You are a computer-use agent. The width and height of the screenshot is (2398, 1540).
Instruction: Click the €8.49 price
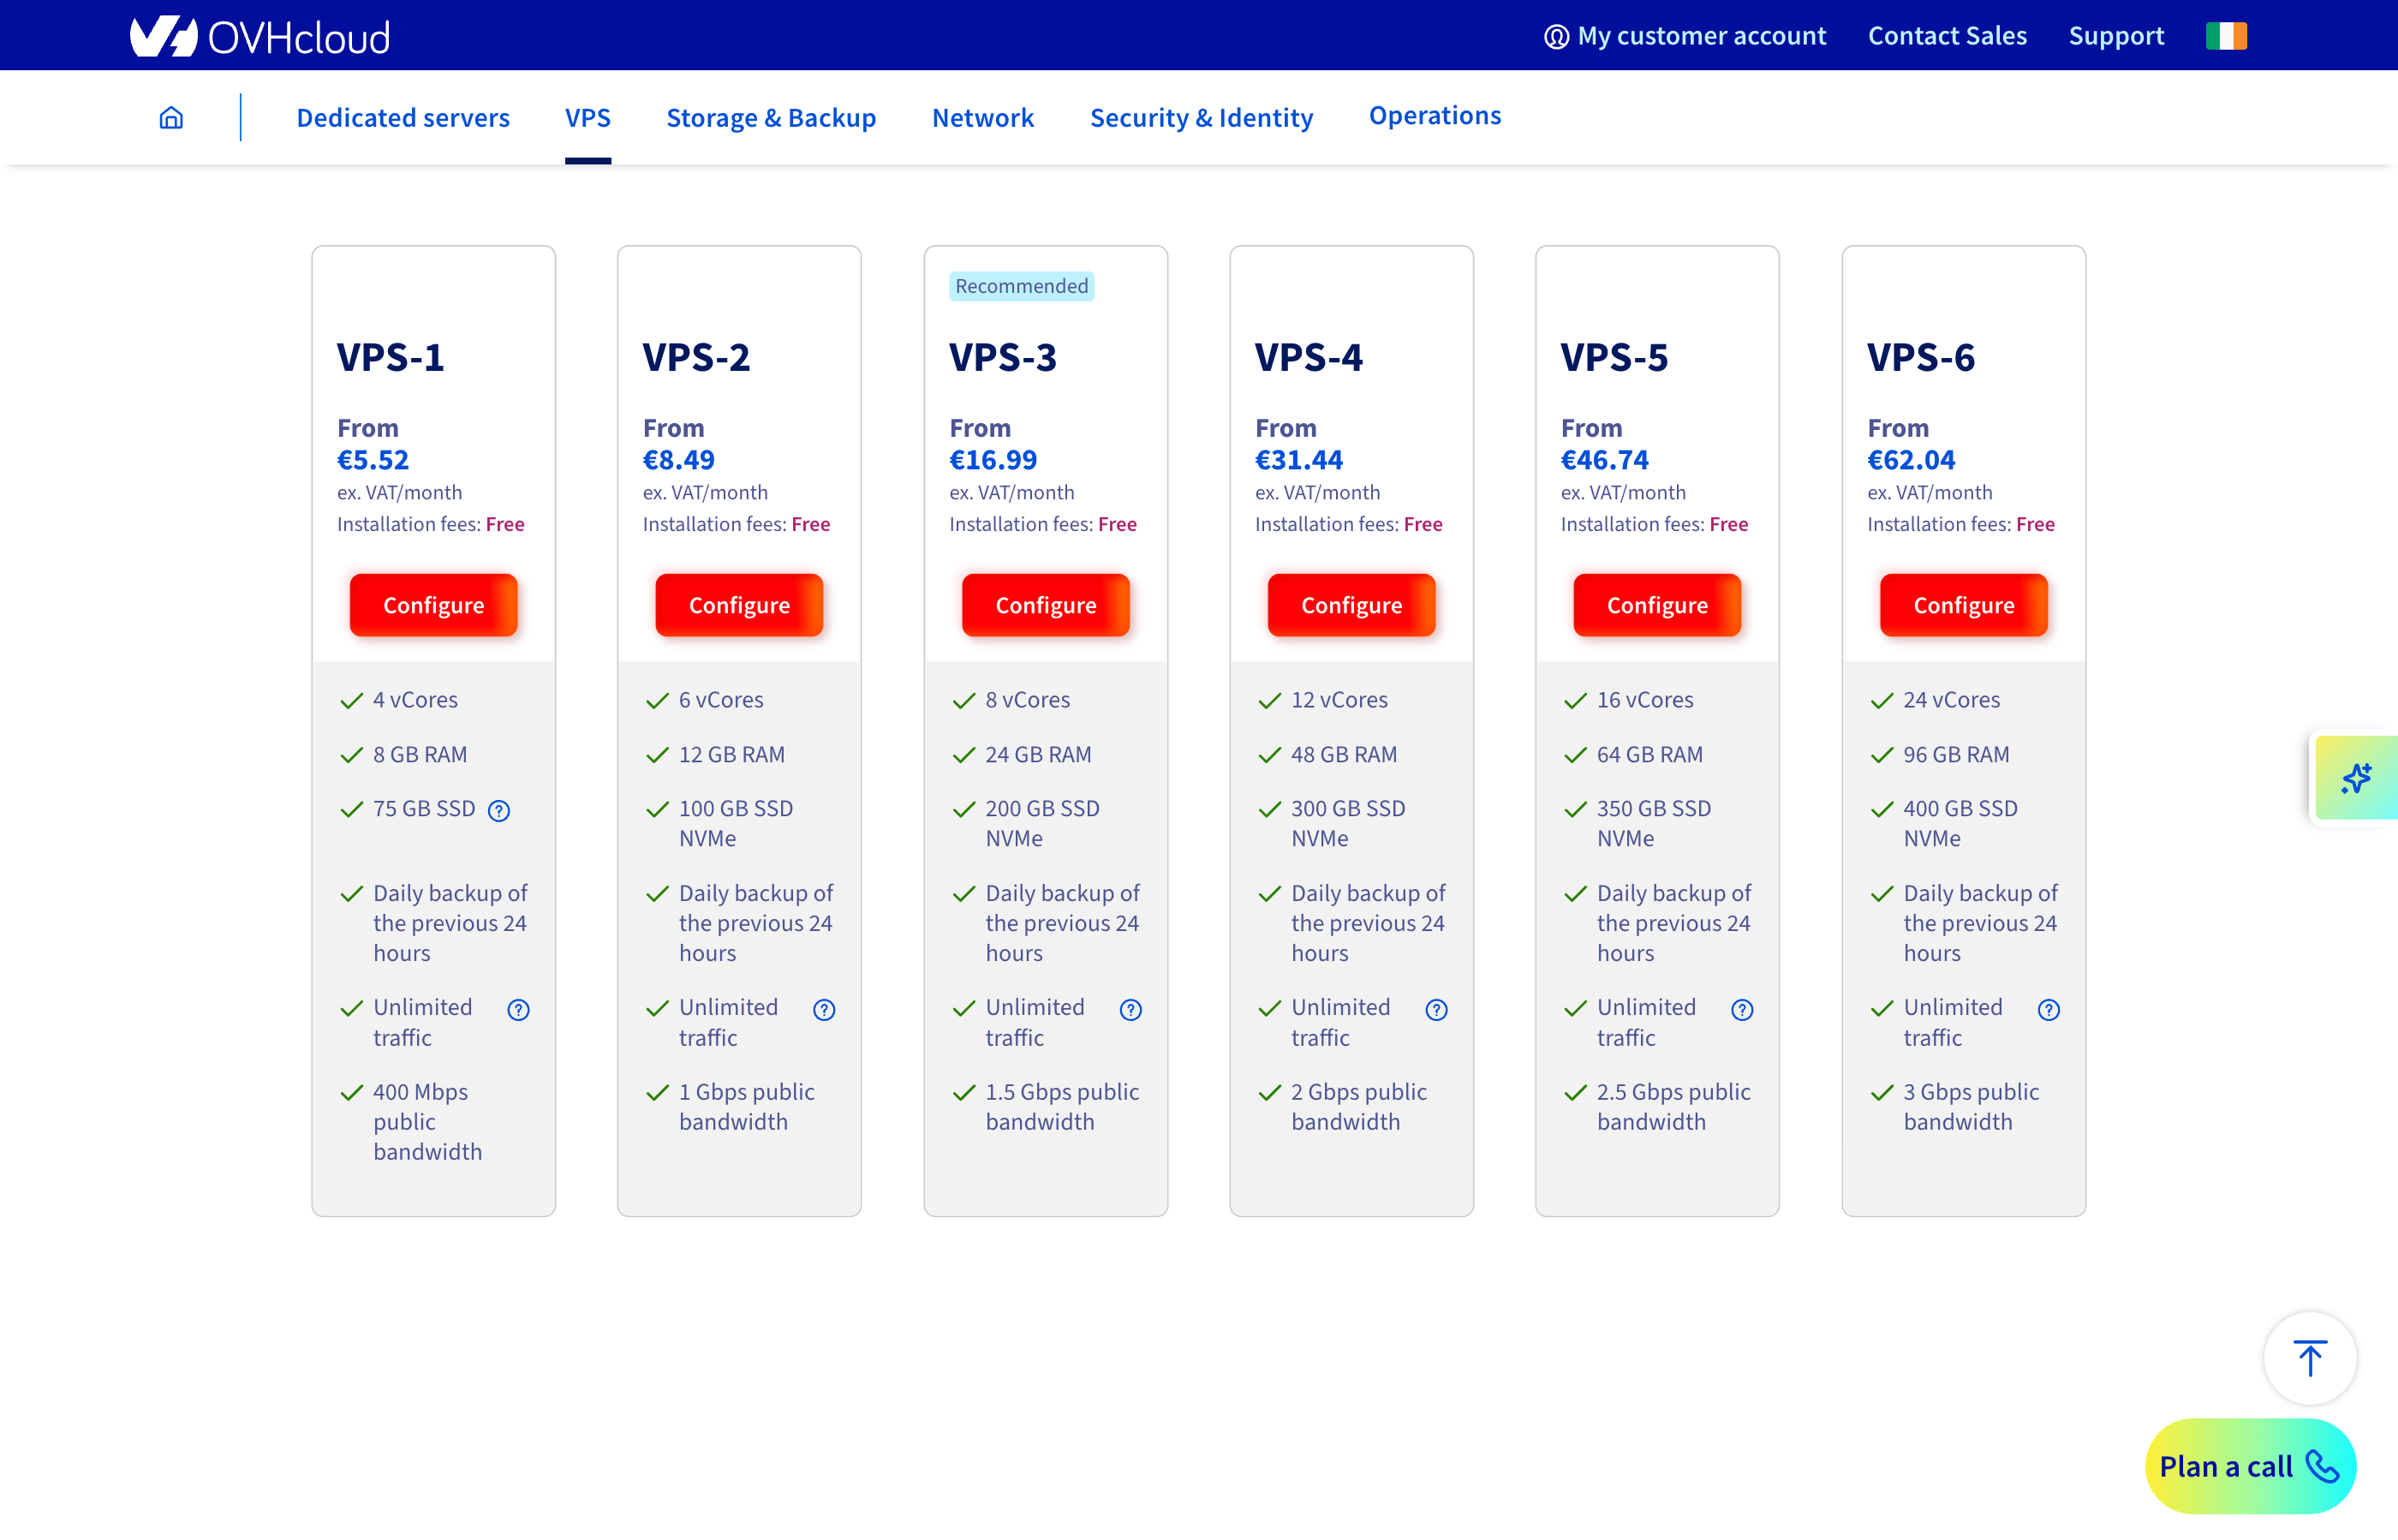pyautogui.click(x=679, y=460)
